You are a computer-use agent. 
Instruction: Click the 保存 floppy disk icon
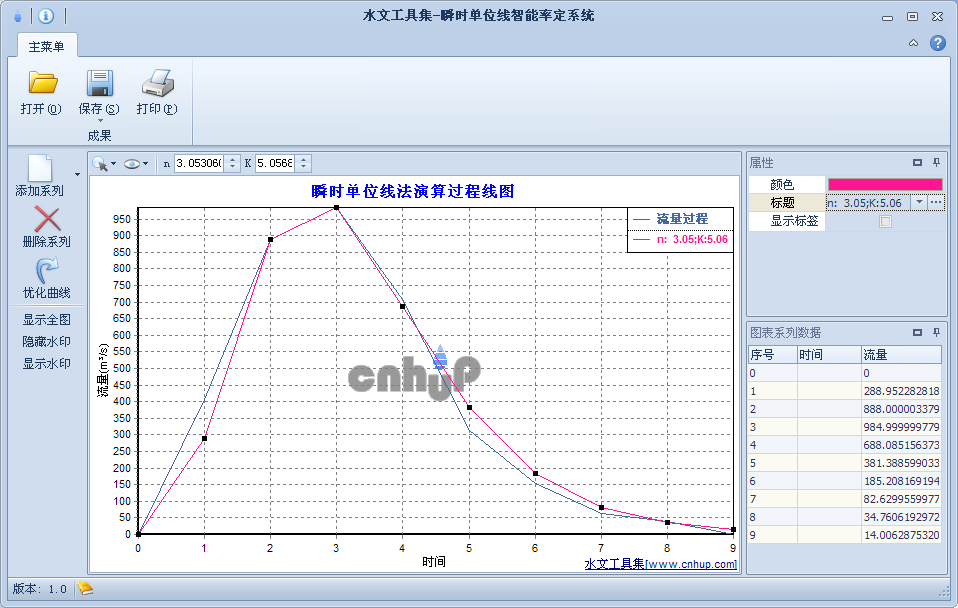[x=99, y=82]
